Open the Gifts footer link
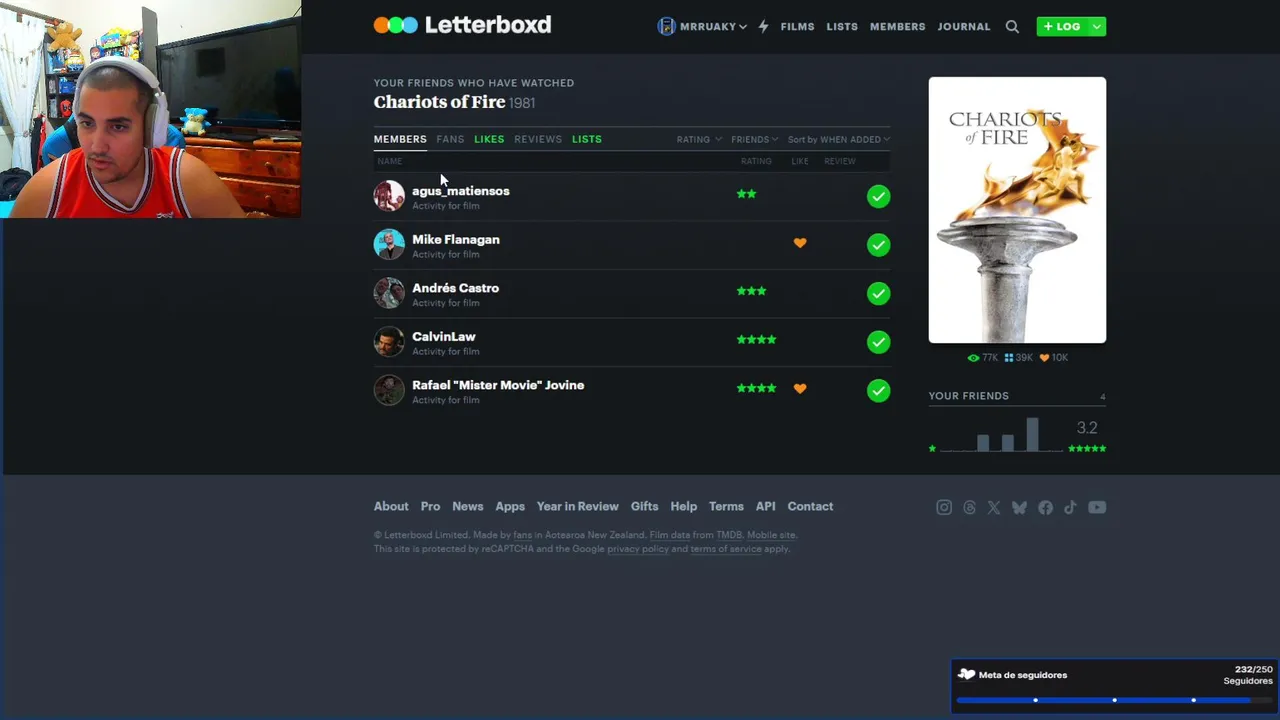The height and width of the screenshot is (720, 1280). click(644, 506)
